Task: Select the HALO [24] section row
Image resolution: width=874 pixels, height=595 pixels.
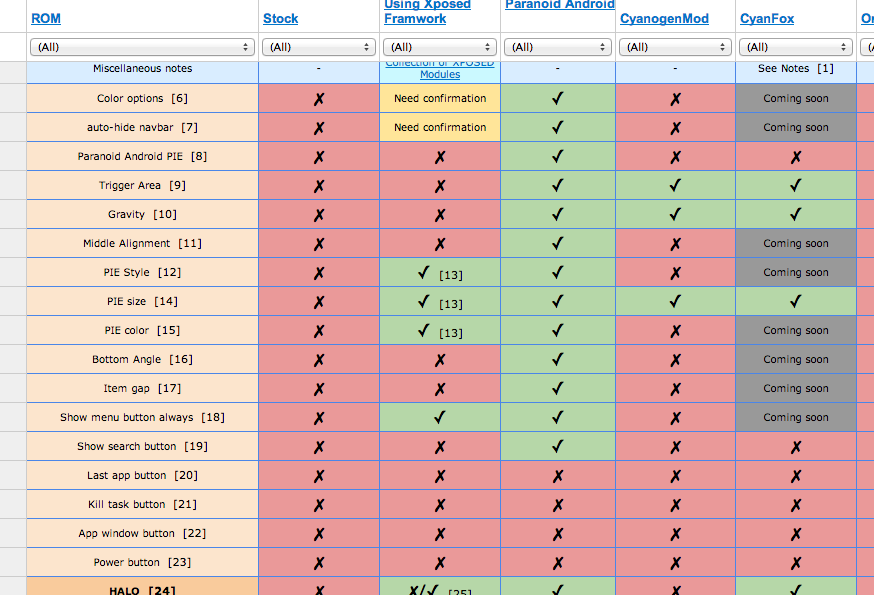Action: pos(142,587)
